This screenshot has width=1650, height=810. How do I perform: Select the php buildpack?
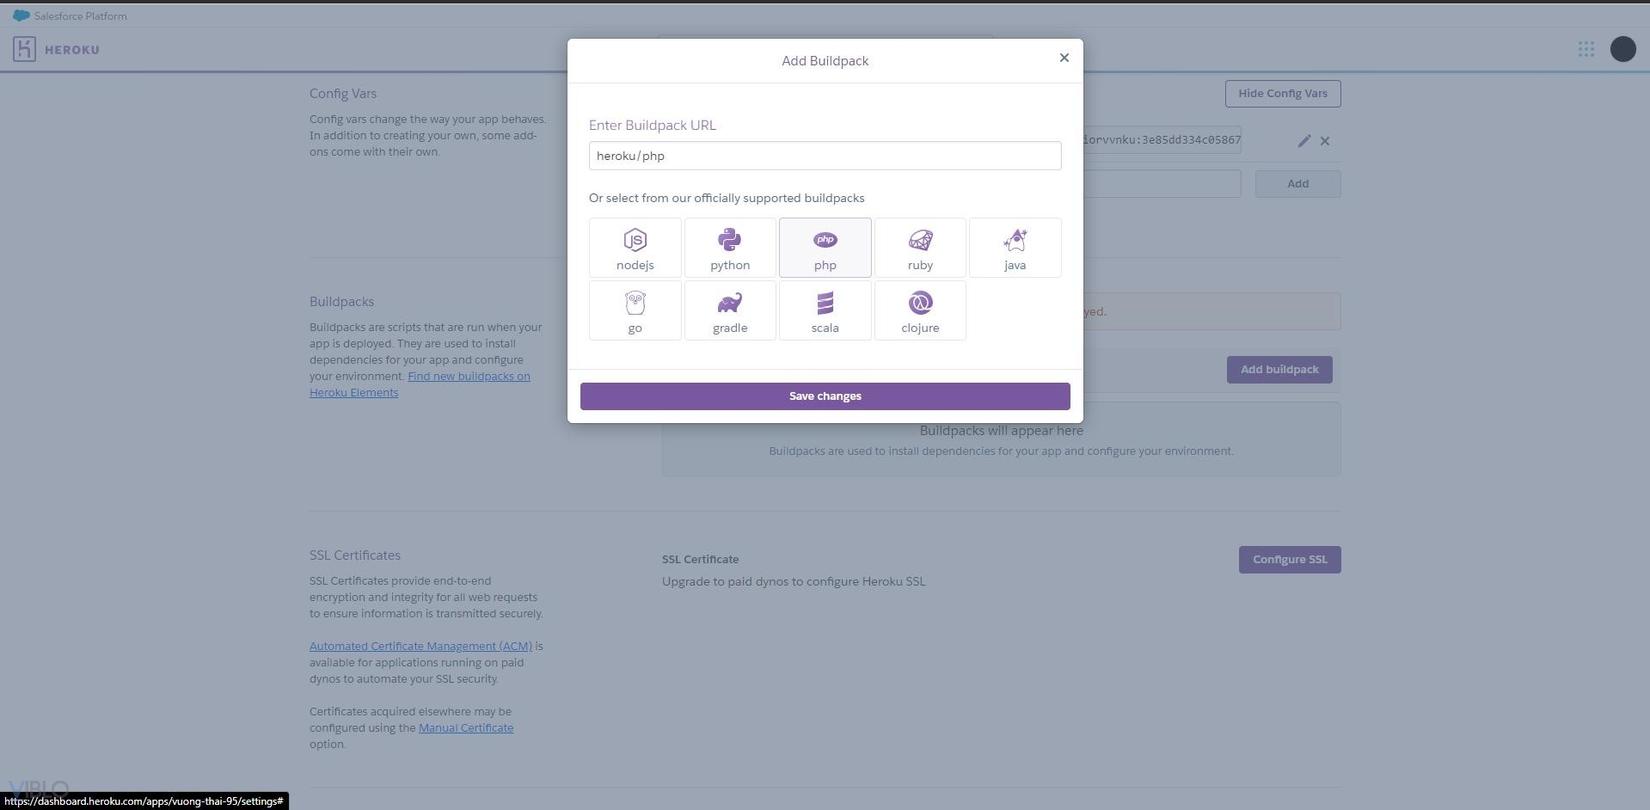[x=825, y=248]
